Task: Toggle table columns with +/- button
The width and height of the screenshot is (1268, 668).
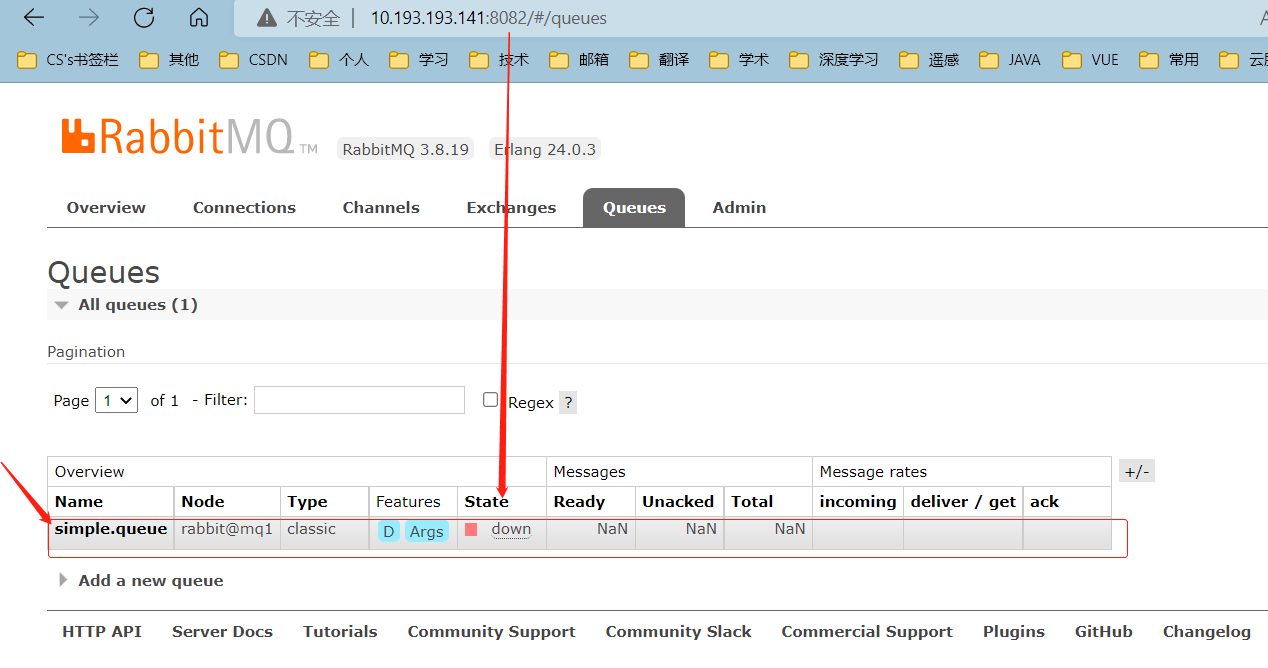Action: [x=1137, y=471]
